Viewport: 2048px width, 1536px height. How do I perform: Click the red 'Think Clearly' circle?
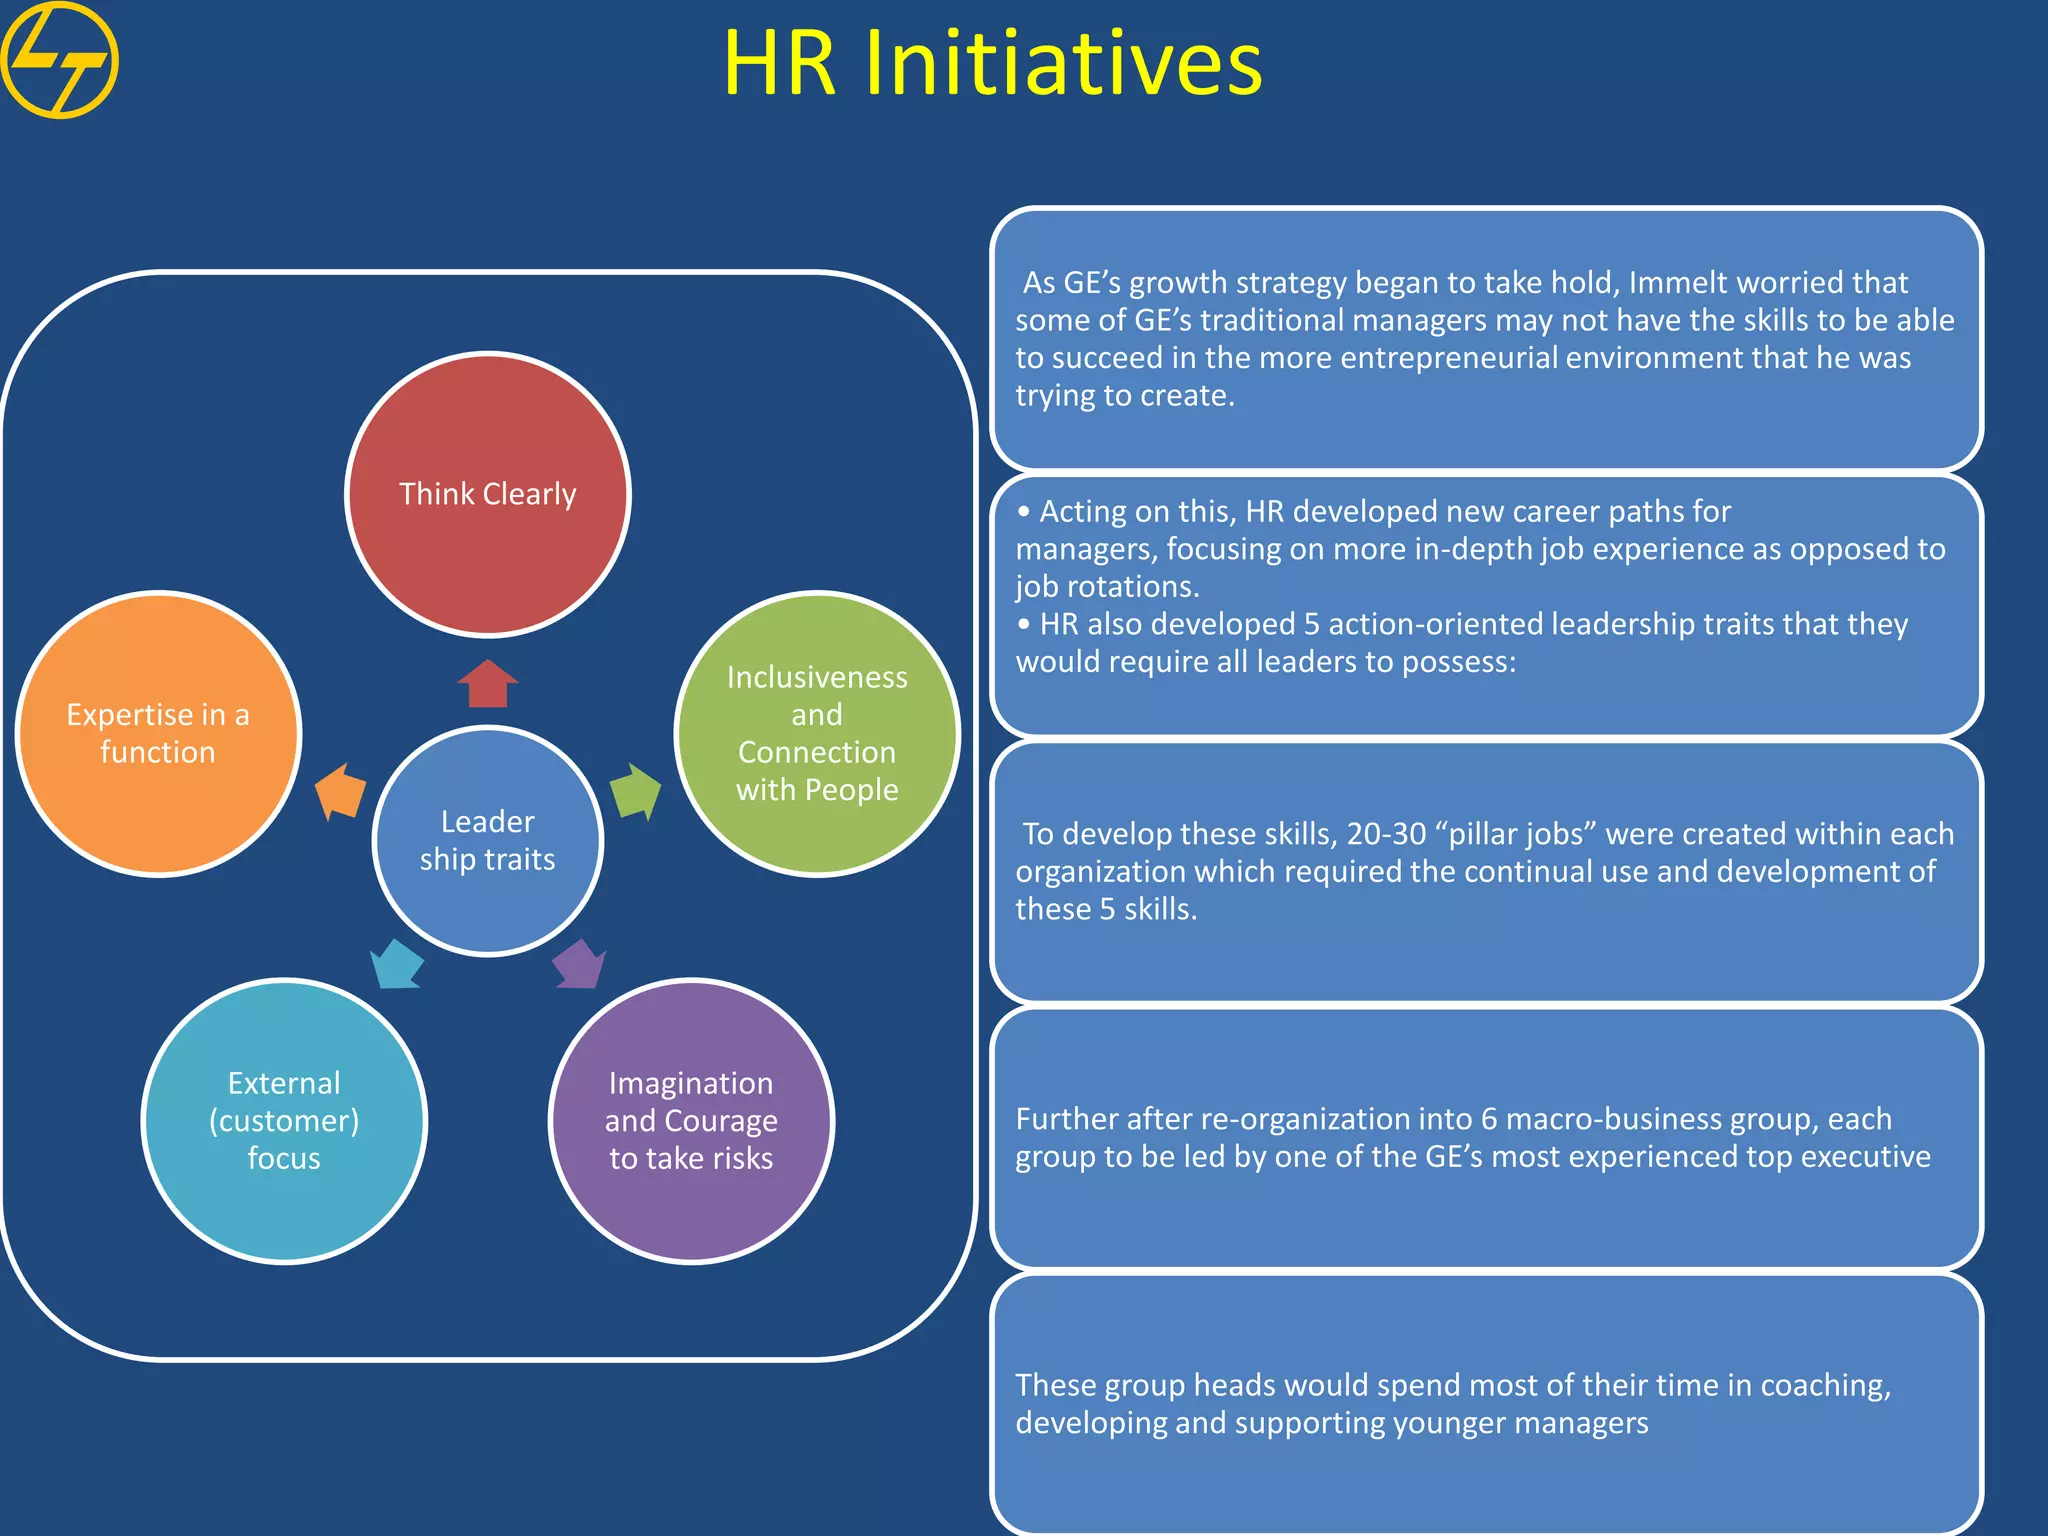point(488,494)
